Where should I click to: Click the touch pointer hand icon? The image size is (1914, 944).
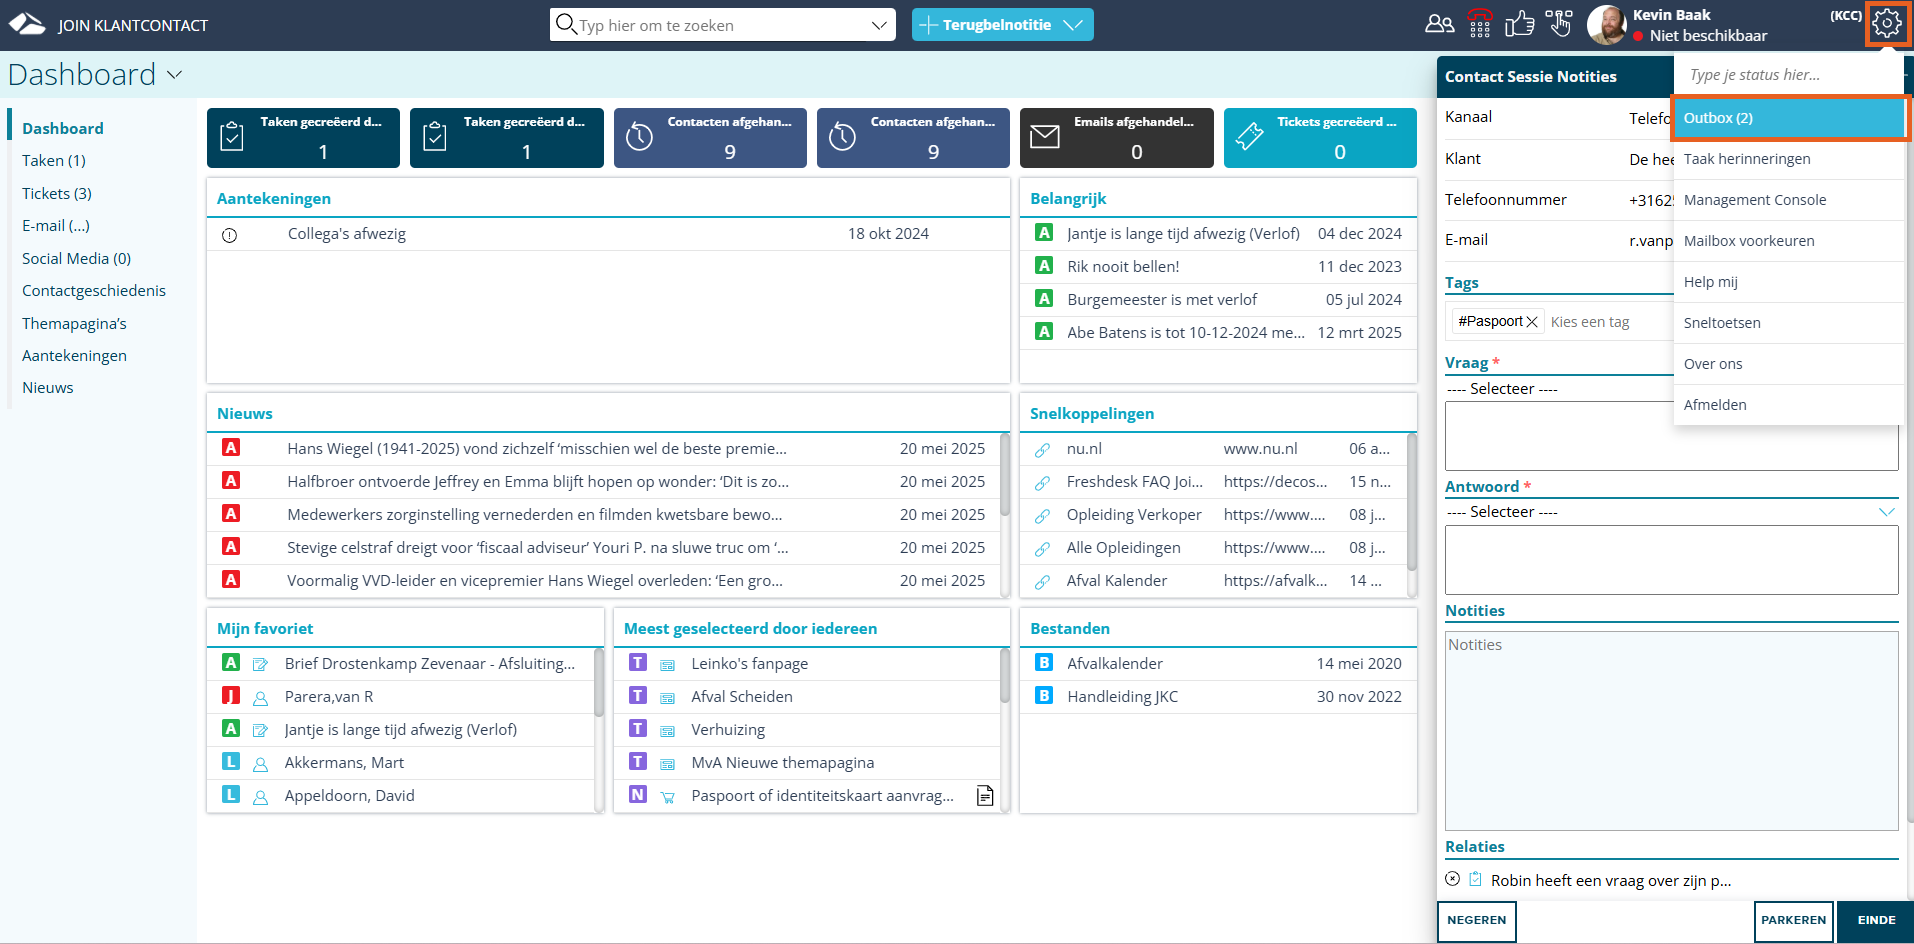1559,23
